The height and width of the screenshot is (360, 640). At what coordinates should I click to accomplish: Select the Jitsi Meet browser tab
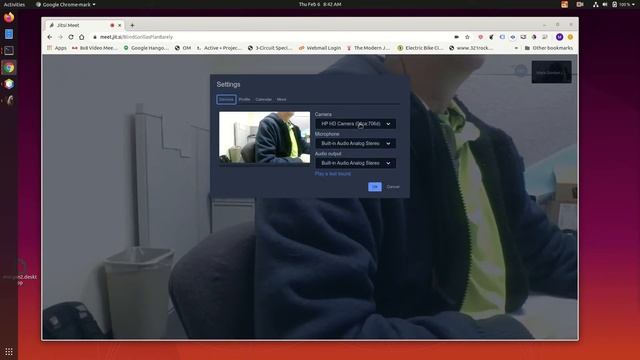pos(84,25)
